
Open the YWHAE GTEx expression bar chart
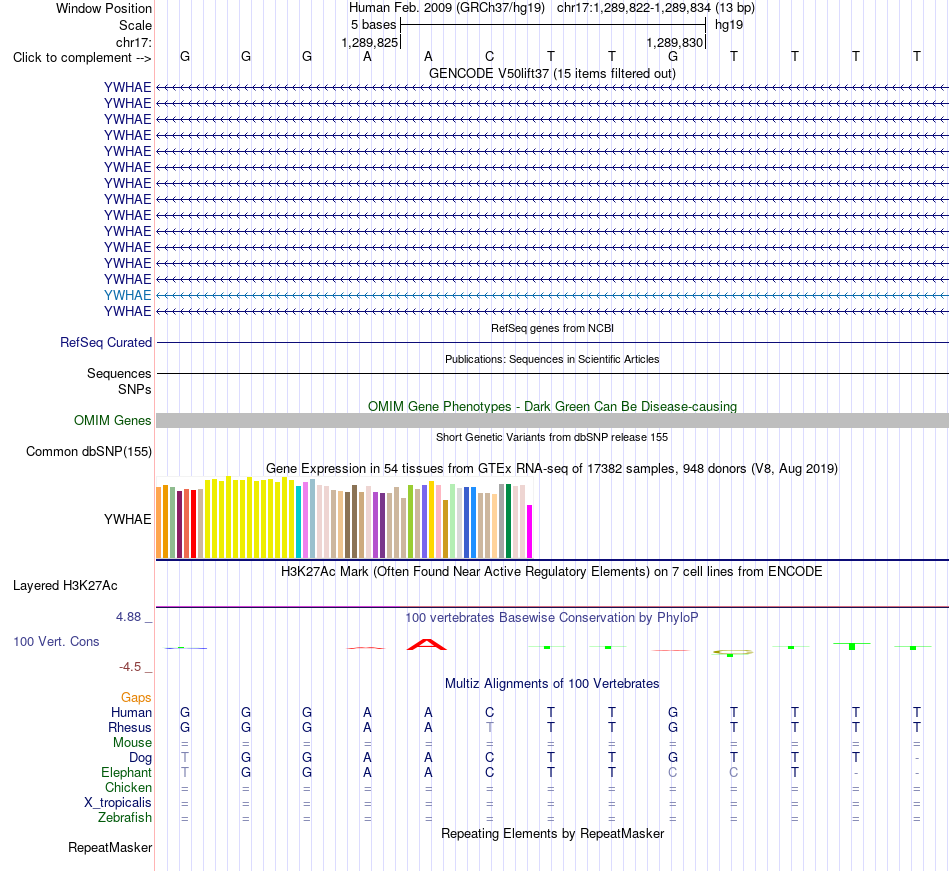[x=344, y=518]
